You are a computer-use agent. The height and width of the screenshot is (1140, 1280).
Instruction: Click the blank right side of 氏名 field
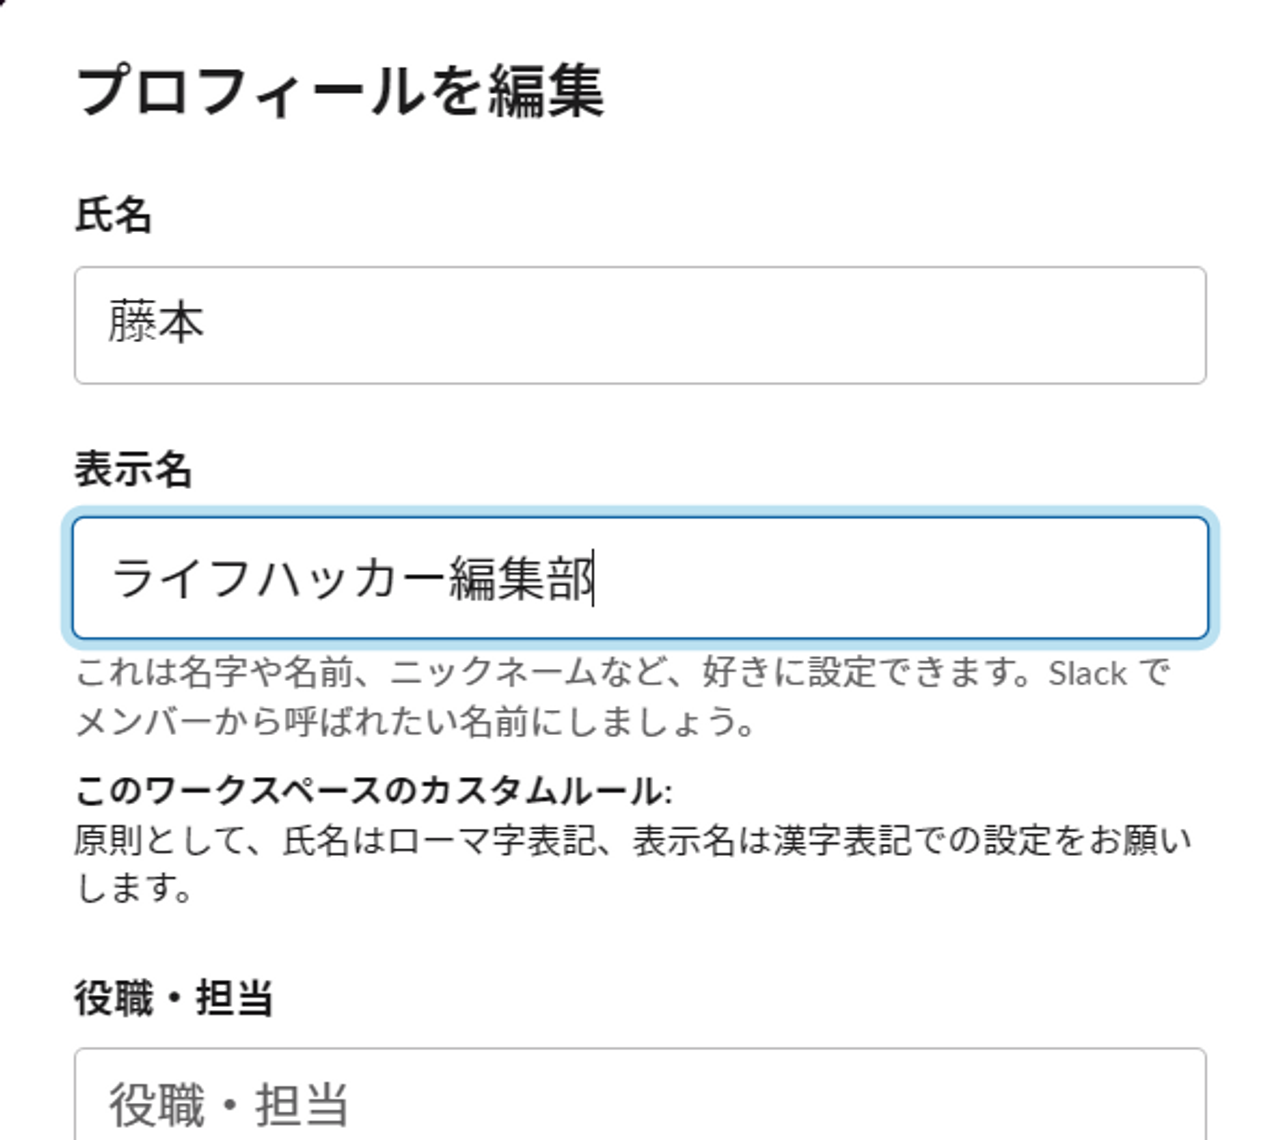click(x=900, y=325)
